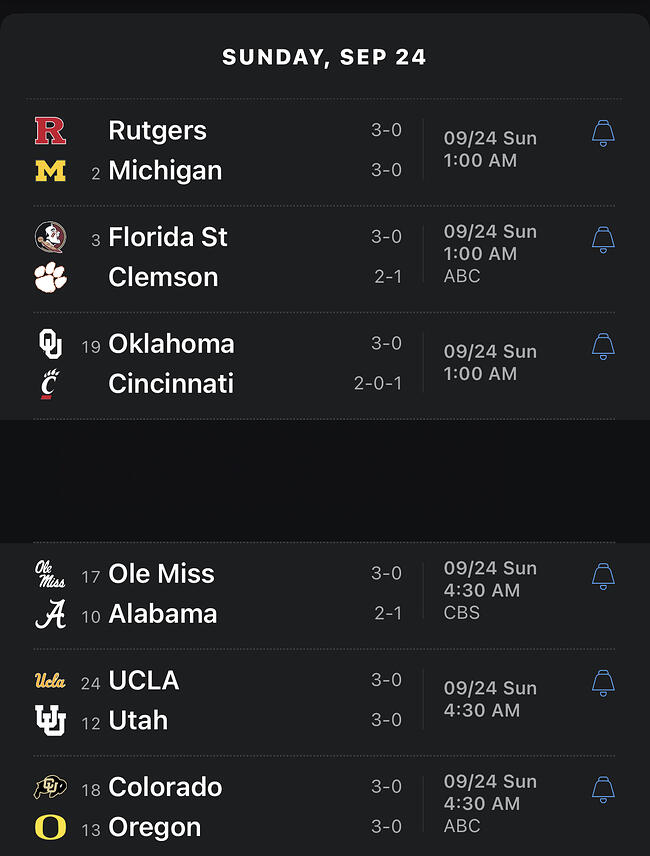Viewport: 650px width, 856px height.
Task: Tap the Rutgers team logo
Action: (50, 130)
